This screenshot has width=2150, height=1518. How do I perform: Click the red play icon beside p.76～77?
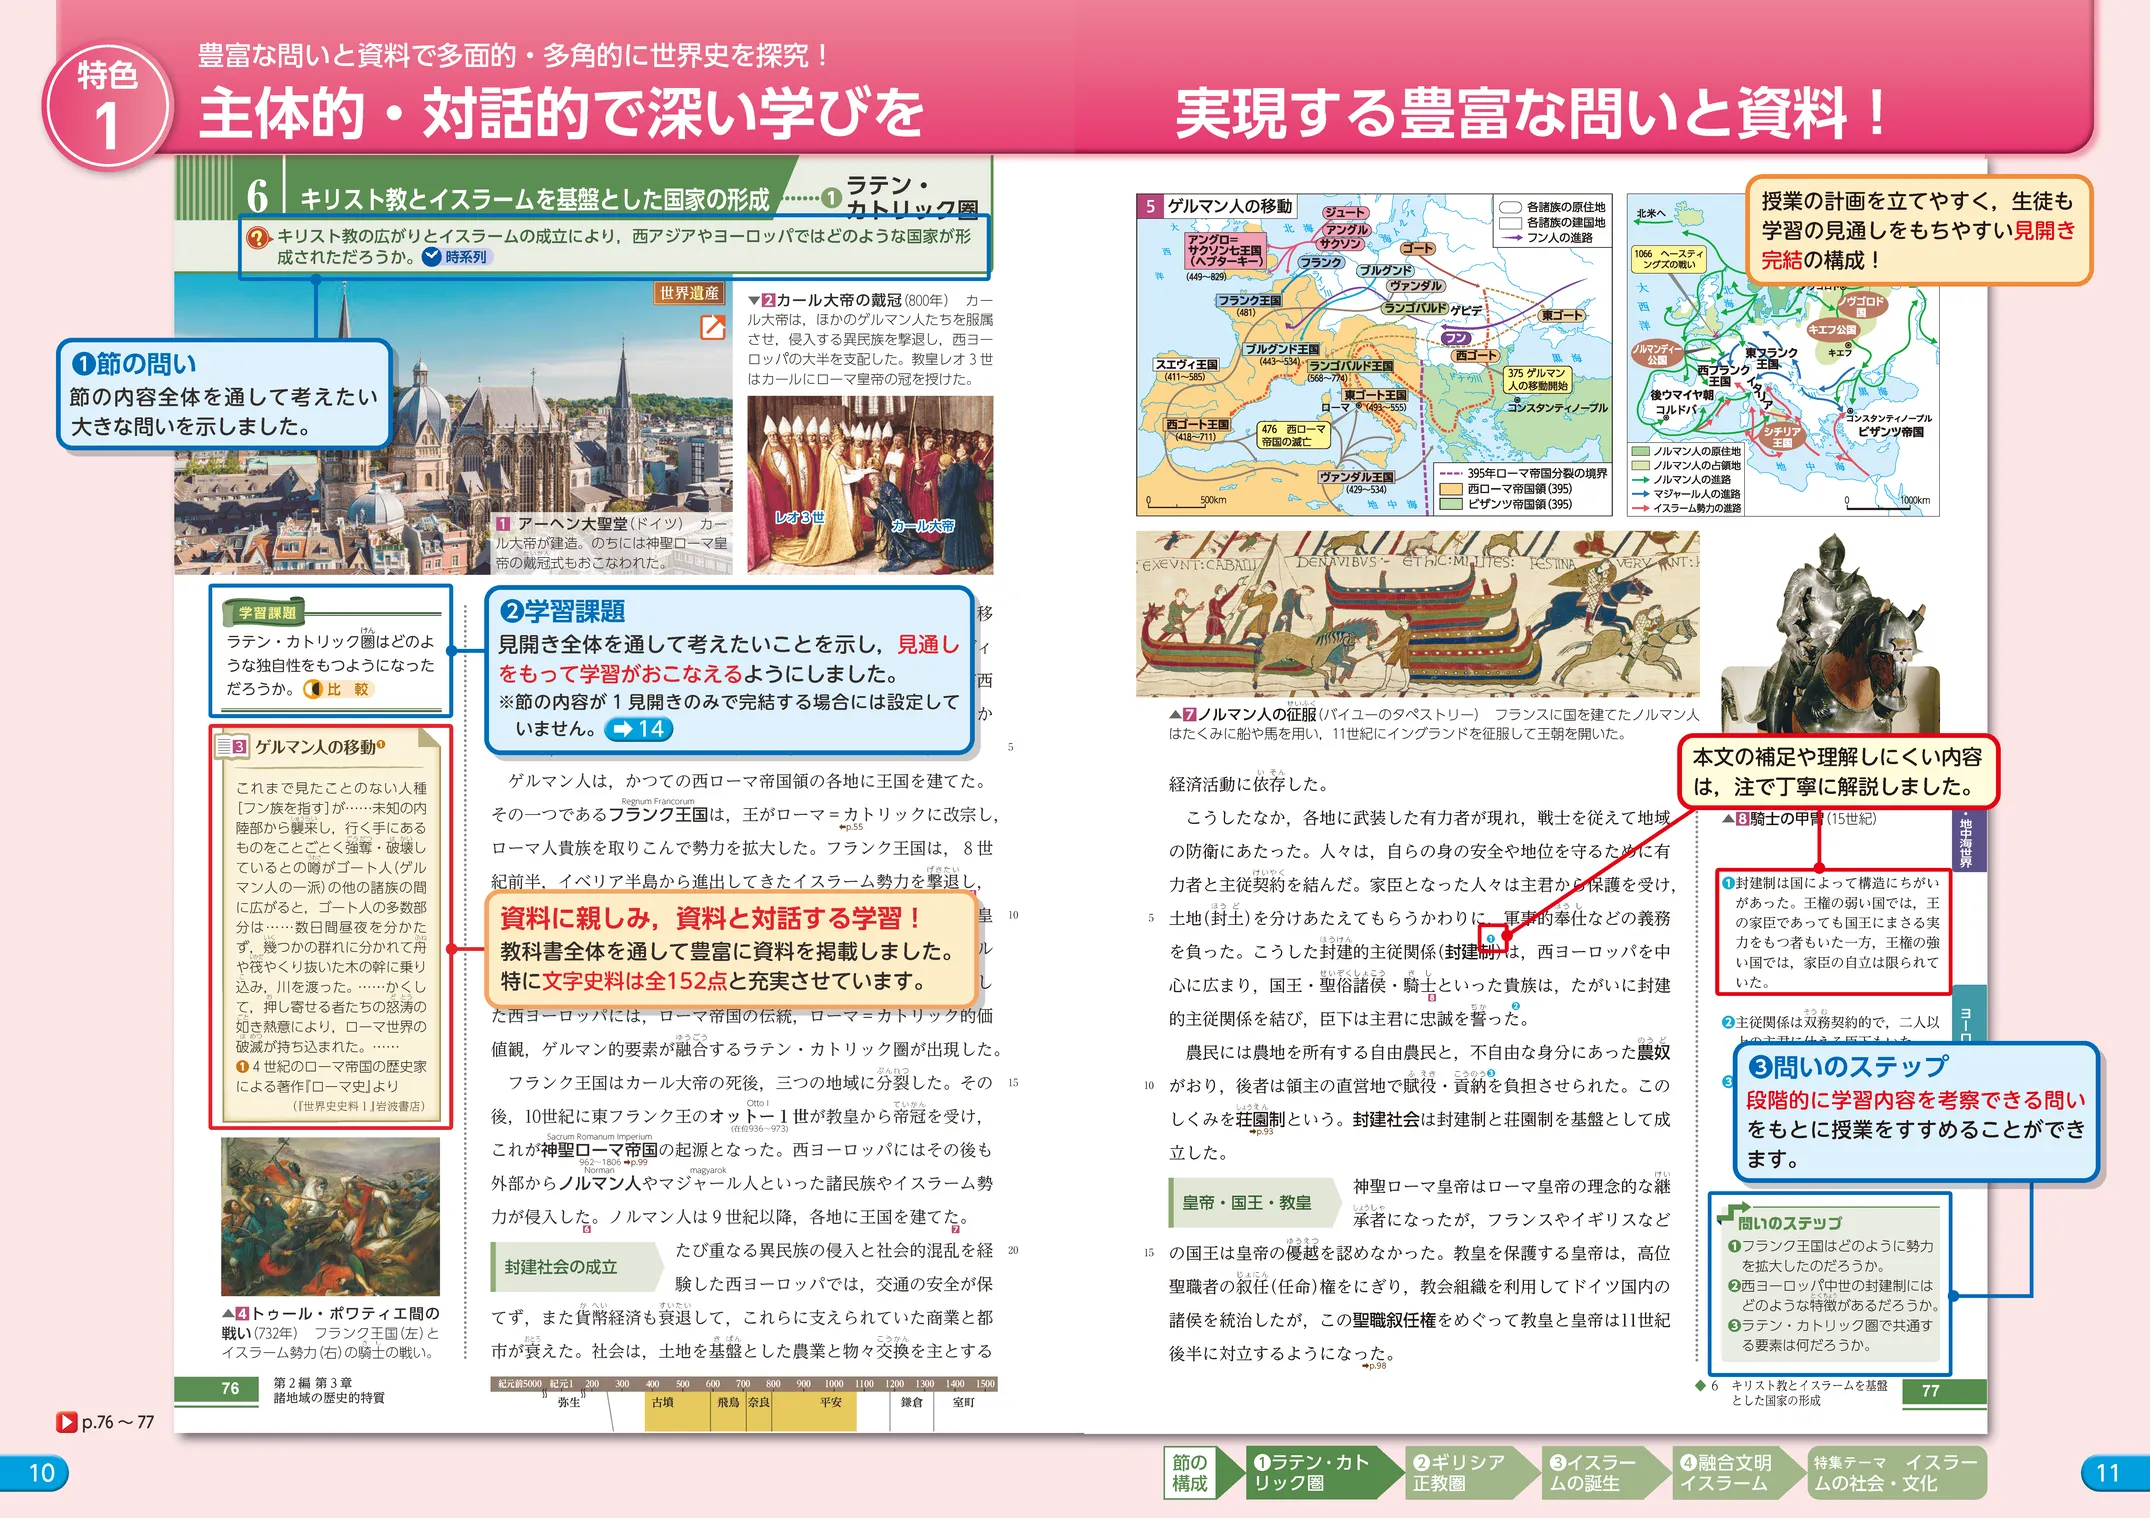(67, 1421)
